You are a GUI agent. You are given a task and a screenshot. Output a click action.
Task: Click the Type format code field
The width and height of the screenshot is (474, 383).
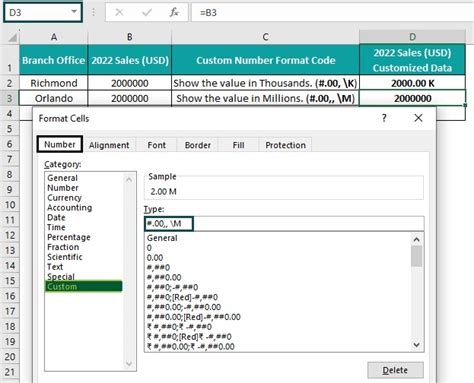click(284, 223)
